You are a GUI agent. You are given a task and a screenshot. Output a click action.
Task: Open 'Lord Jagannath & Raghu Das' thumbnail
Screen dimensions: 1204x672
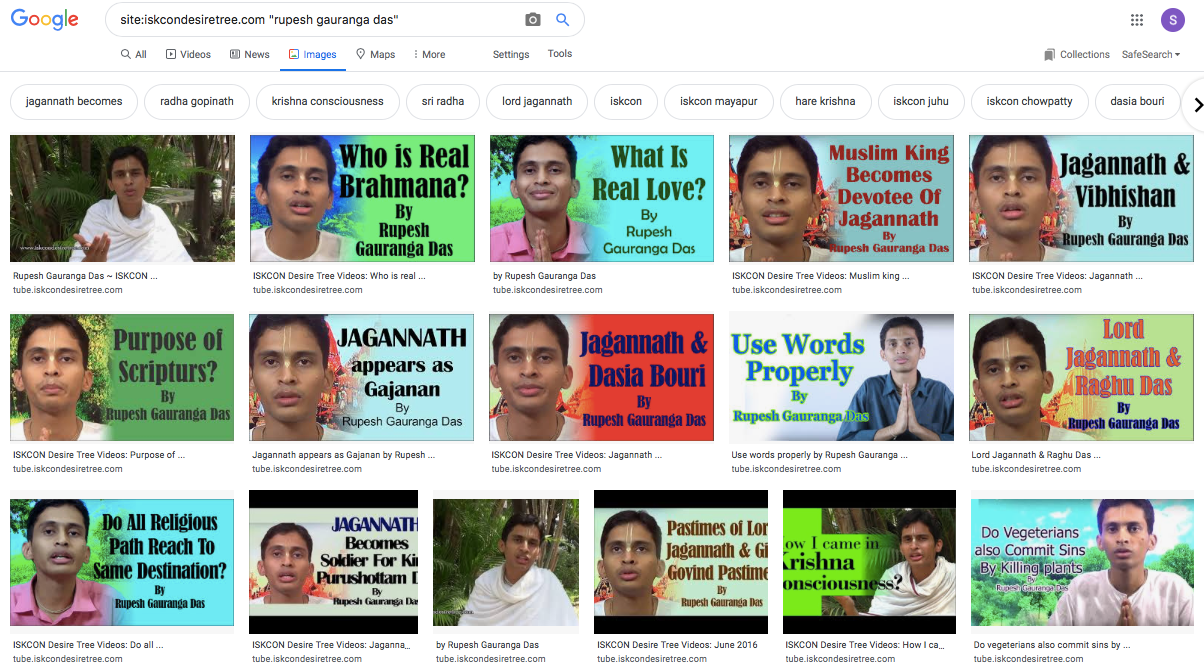click(1081, 378)
